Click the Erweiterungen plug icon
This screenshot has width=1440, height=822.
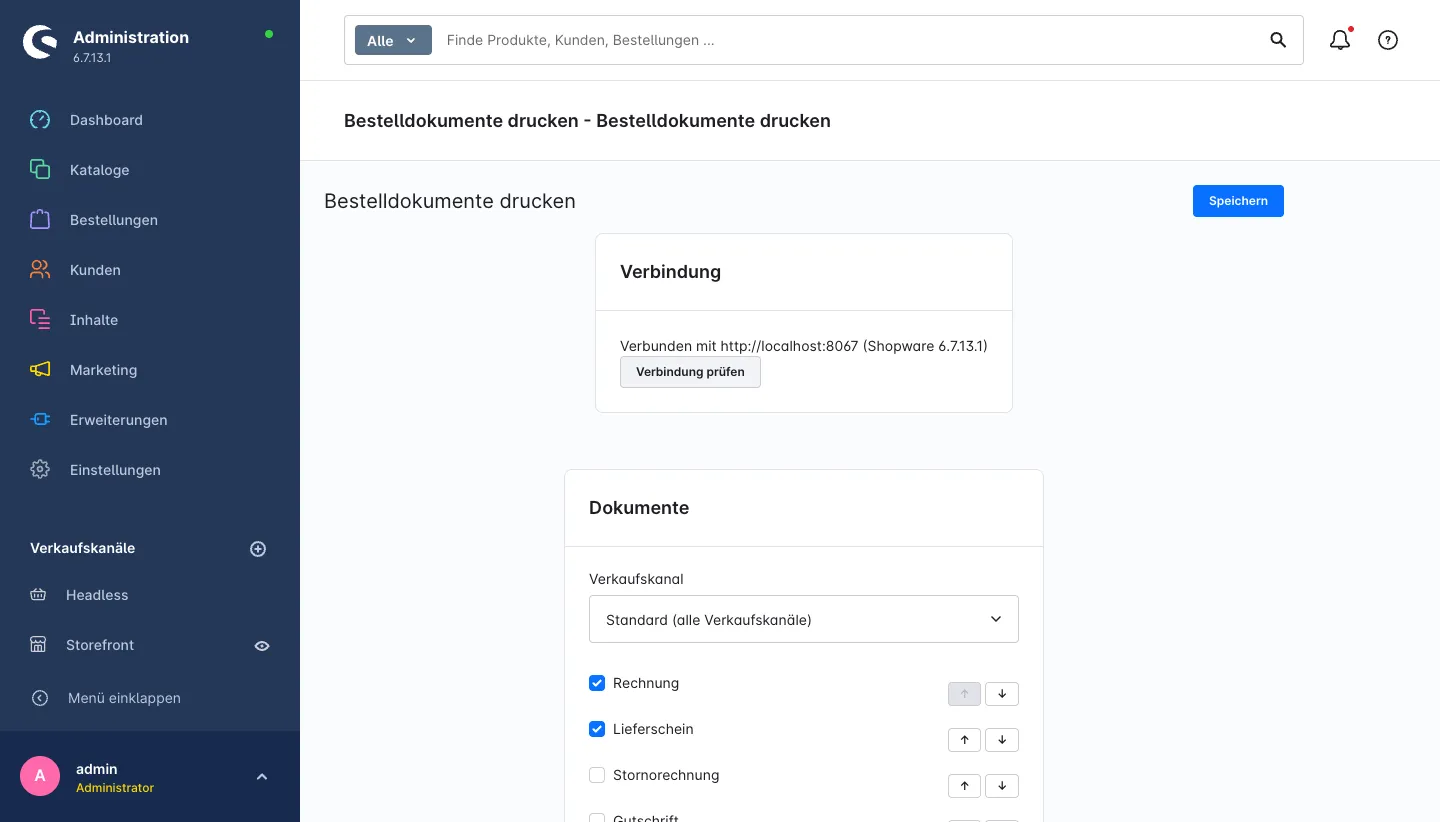pos(40,420)
